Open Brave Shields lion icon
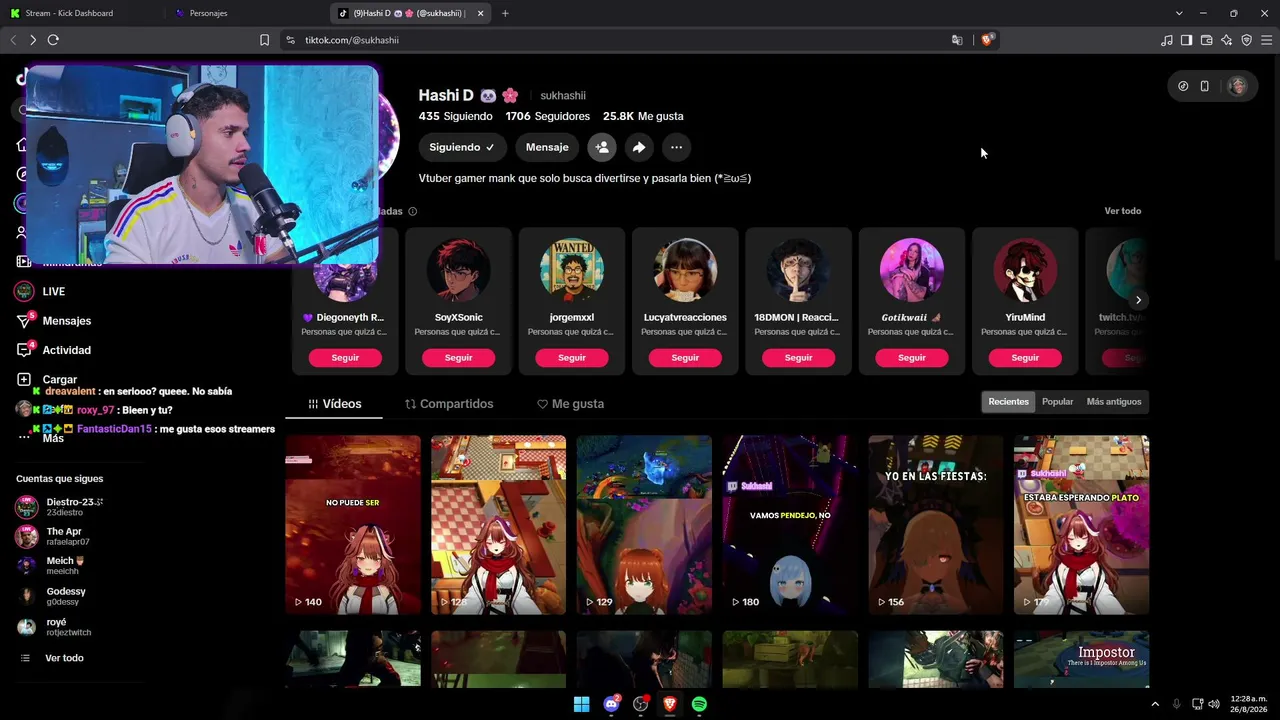This screenshot has height=720, width=1280. tap(987, 40)
